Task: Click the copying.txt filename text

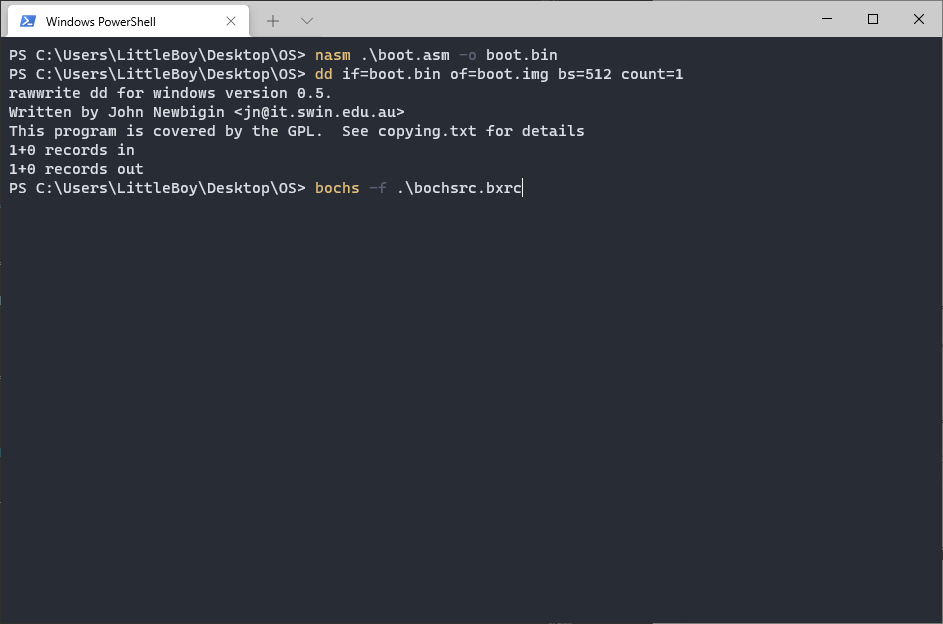Action: tap(427, 132)
